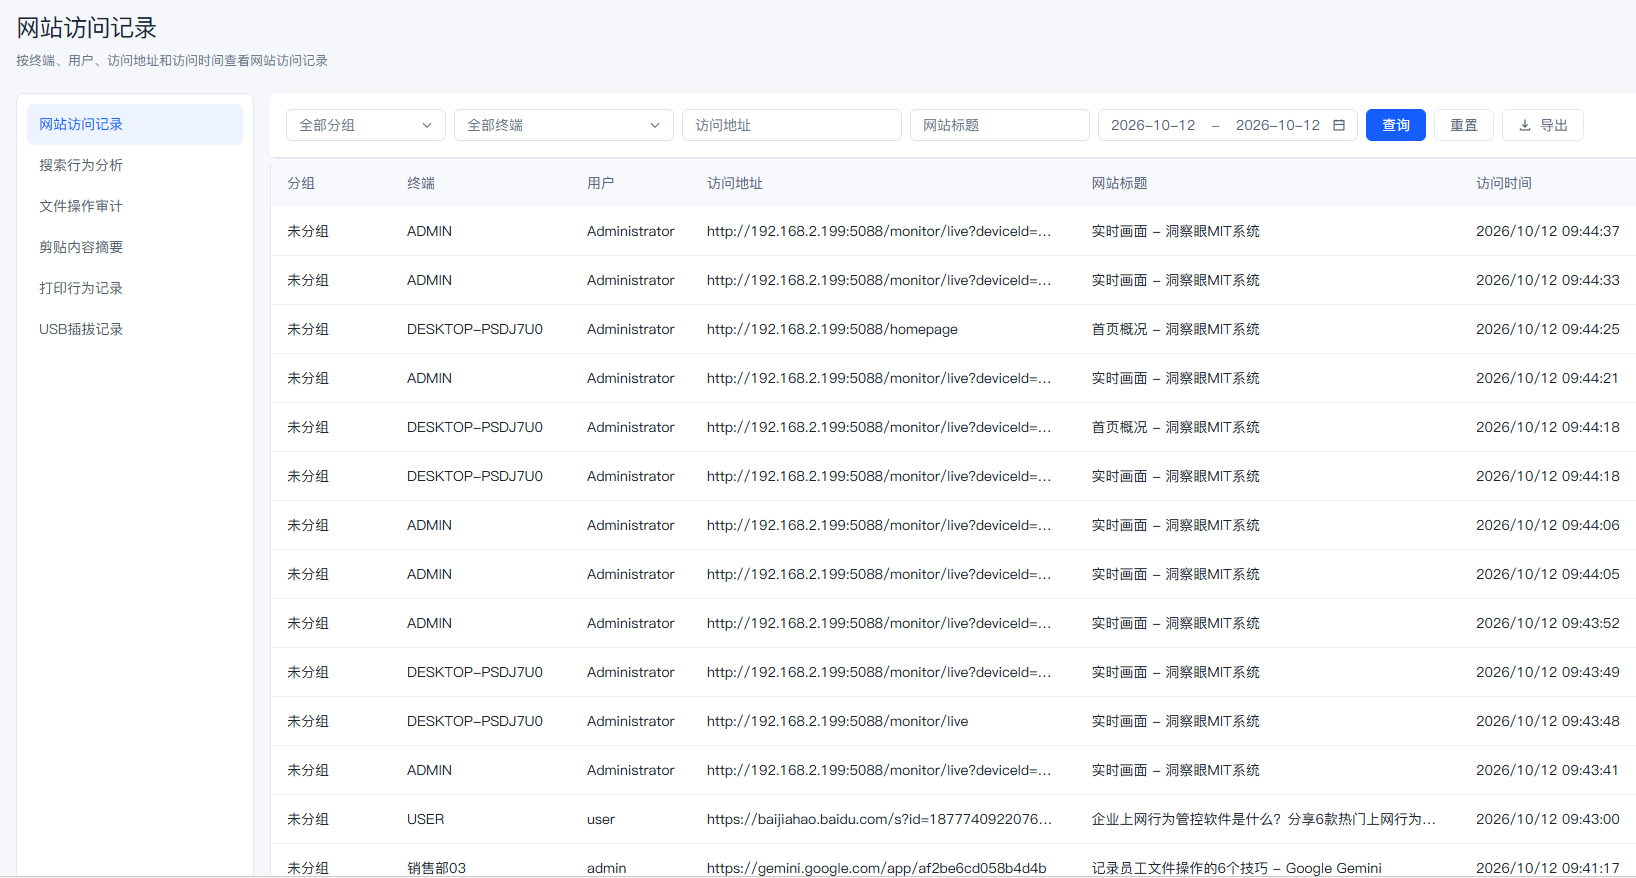Click the 销售部03 terminal cell
Screen dimensions: 1636x878
pos(437,868)
